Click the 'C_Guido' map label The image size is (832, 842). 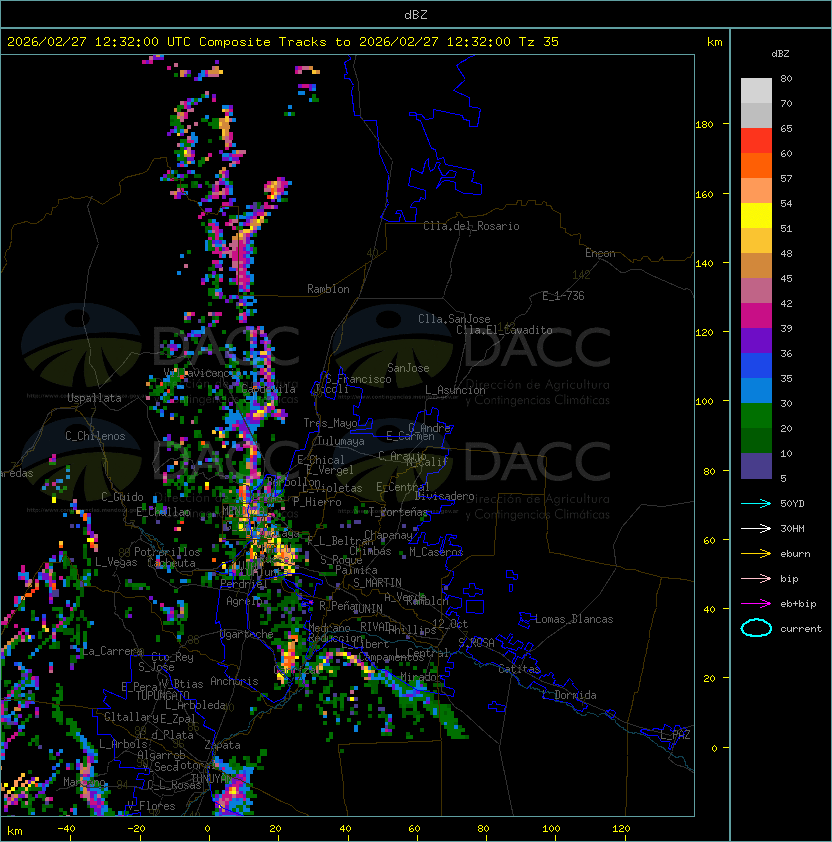click(x=122, y=497)
